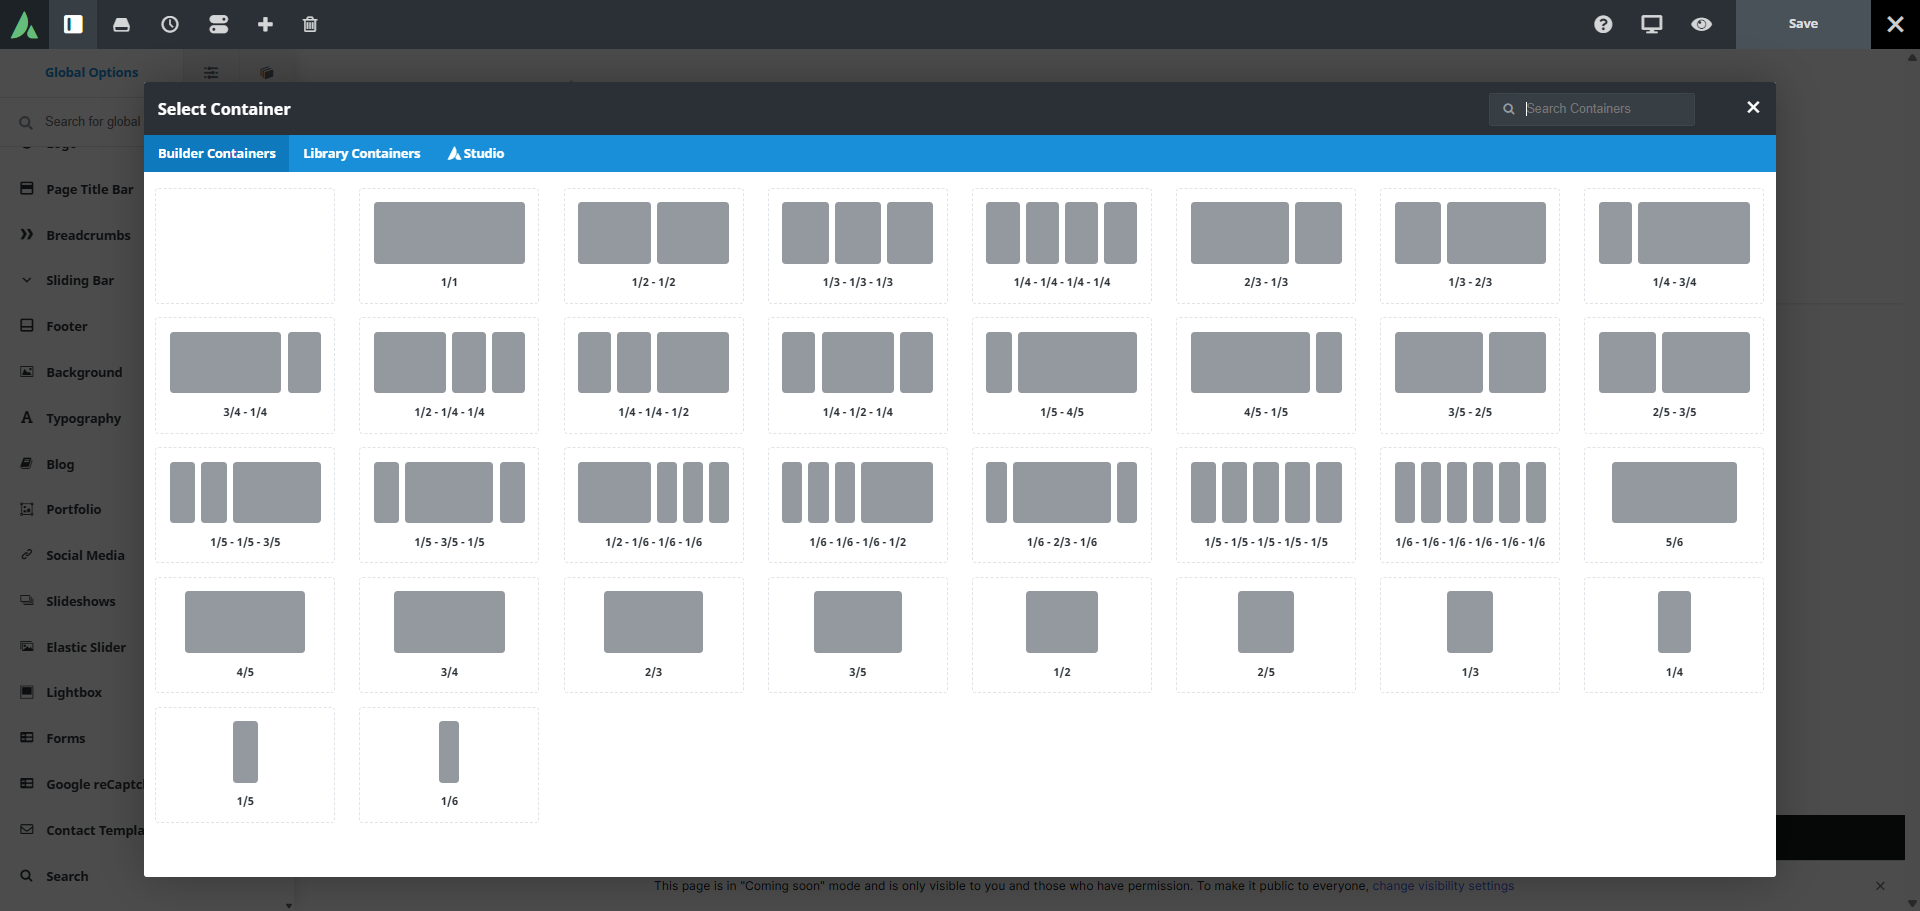
Task: Open builder preferences toggle icon
Action: [218, 24]
